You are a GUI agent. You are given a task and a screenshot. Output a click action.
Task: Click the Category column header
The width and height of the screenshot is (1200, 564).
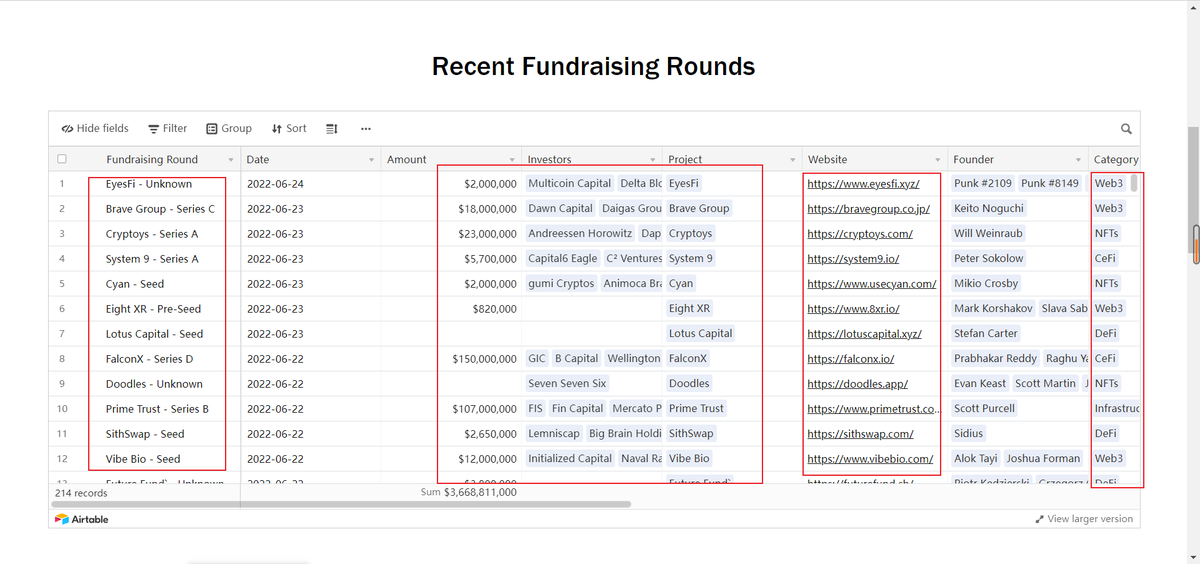(x=1116, y=160)
